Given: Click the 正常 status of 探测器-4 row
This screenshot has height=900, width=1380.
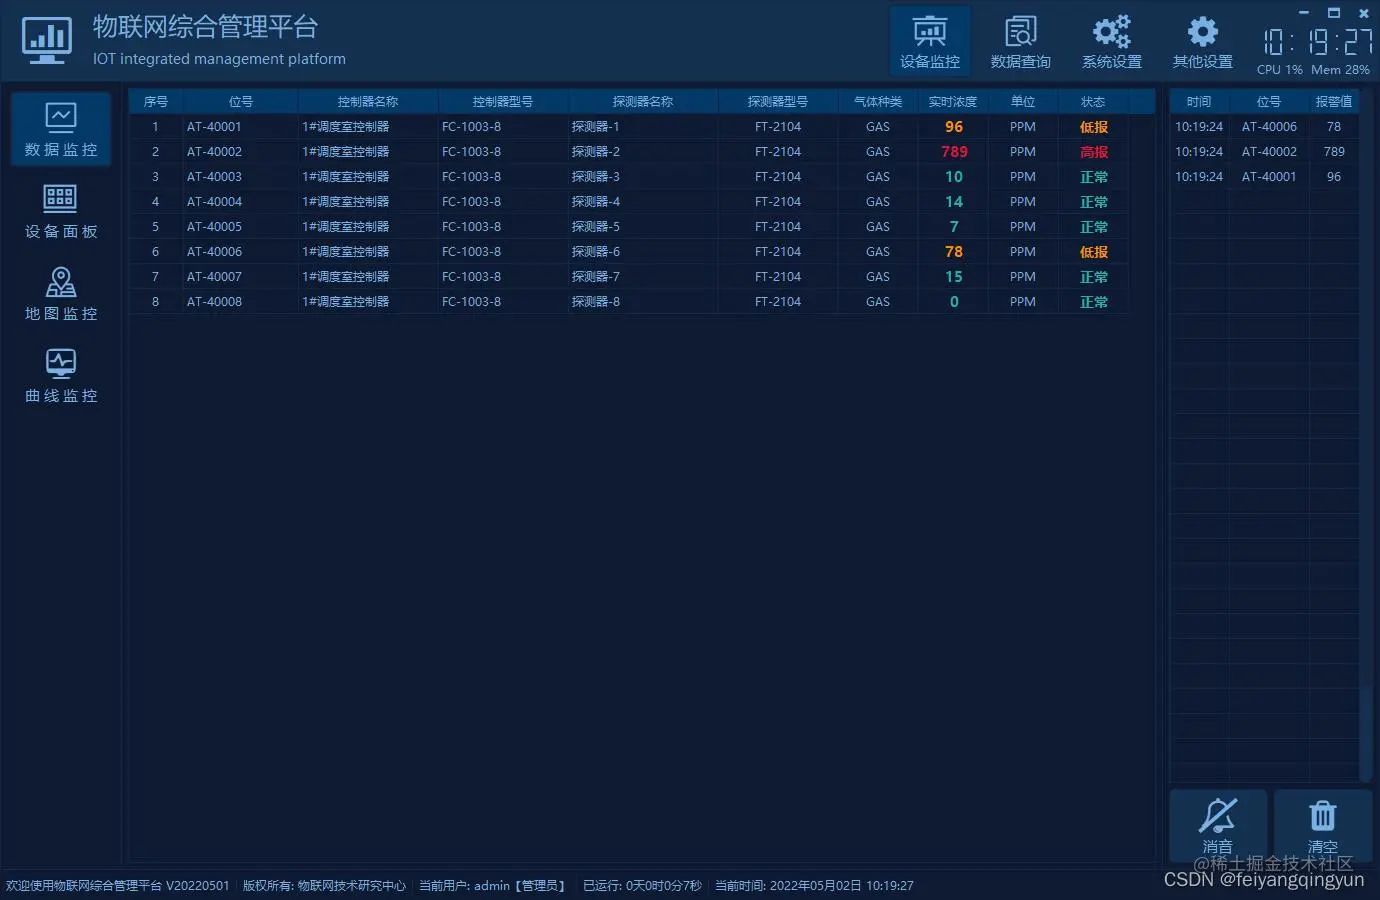Looking at the screenshot, I should (x=1094, y=202).
